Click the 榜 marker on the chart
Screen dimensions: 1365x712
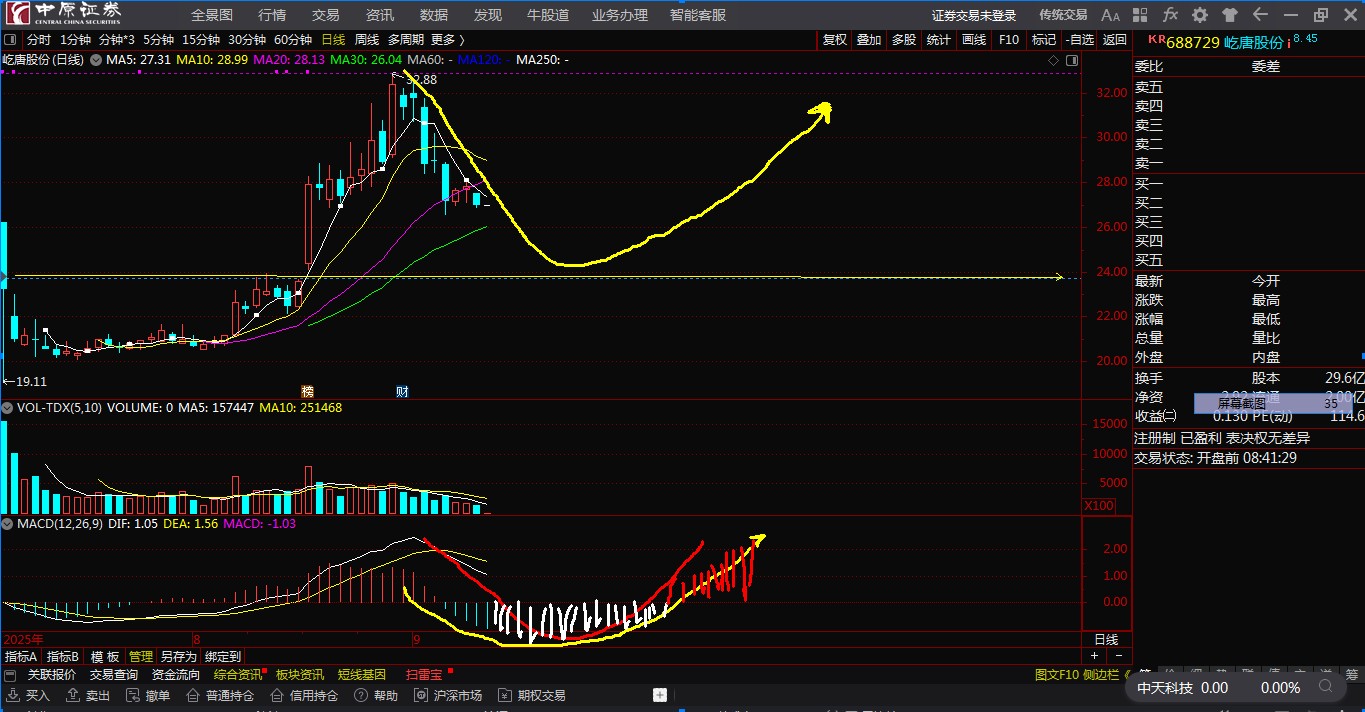(x=307, y=391)
